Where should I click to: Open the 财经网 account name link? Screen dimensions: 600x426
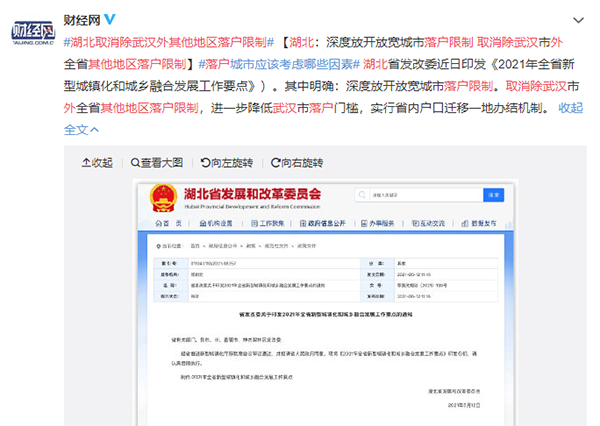[x=82, y=20]
